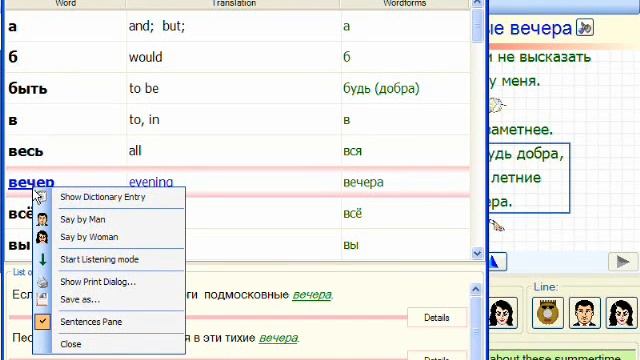Viewport: 640px width, 360px height.
Task: Select the word 'весь' in table
Action: tap(26, 151)
